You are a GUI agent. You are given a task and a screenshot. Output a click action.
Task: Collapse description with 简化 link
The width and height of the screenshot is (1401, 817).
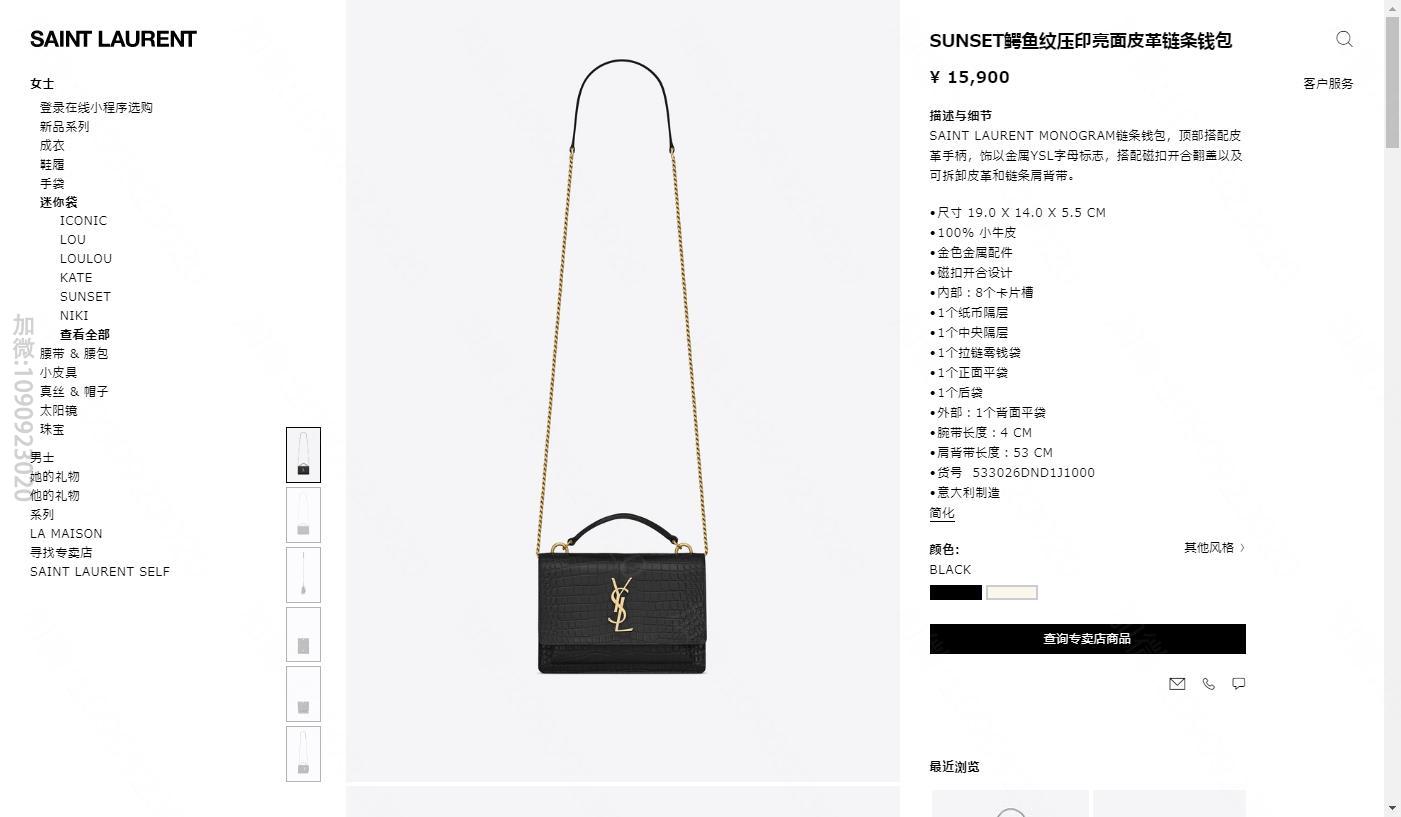pos(942,513)
